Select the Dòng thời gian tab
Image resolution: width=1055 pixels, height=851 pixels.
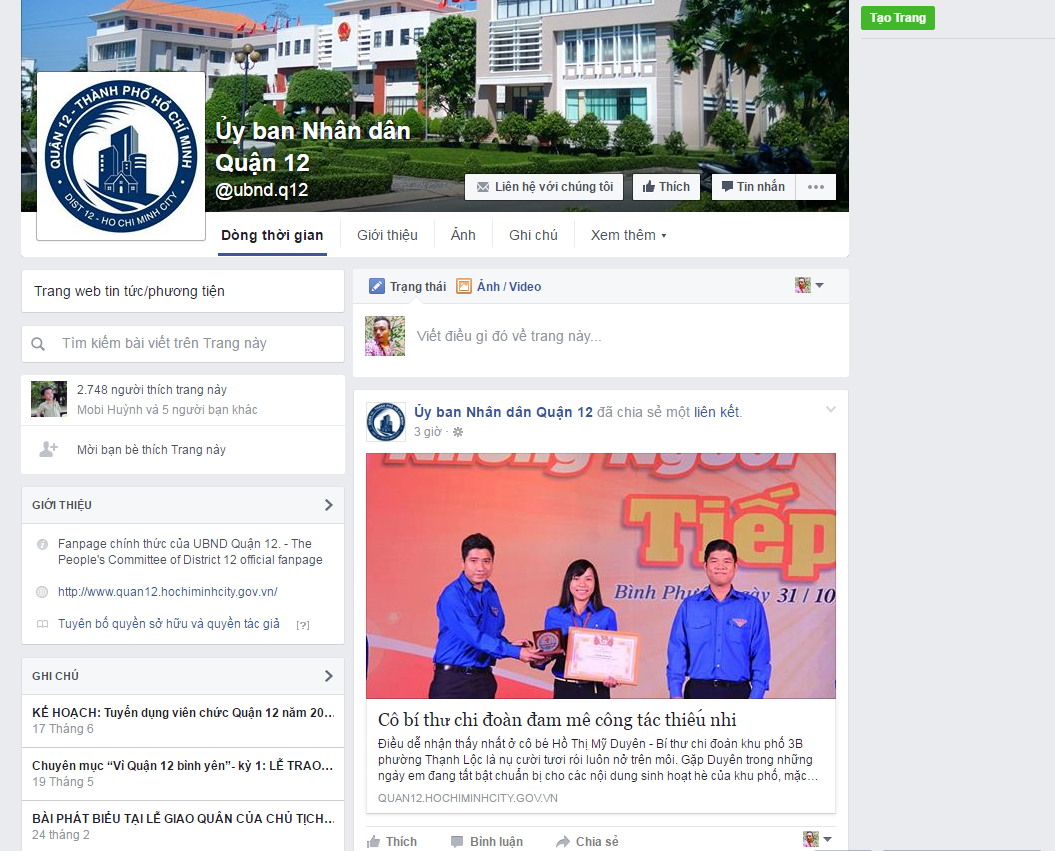[x=272, y=235]
